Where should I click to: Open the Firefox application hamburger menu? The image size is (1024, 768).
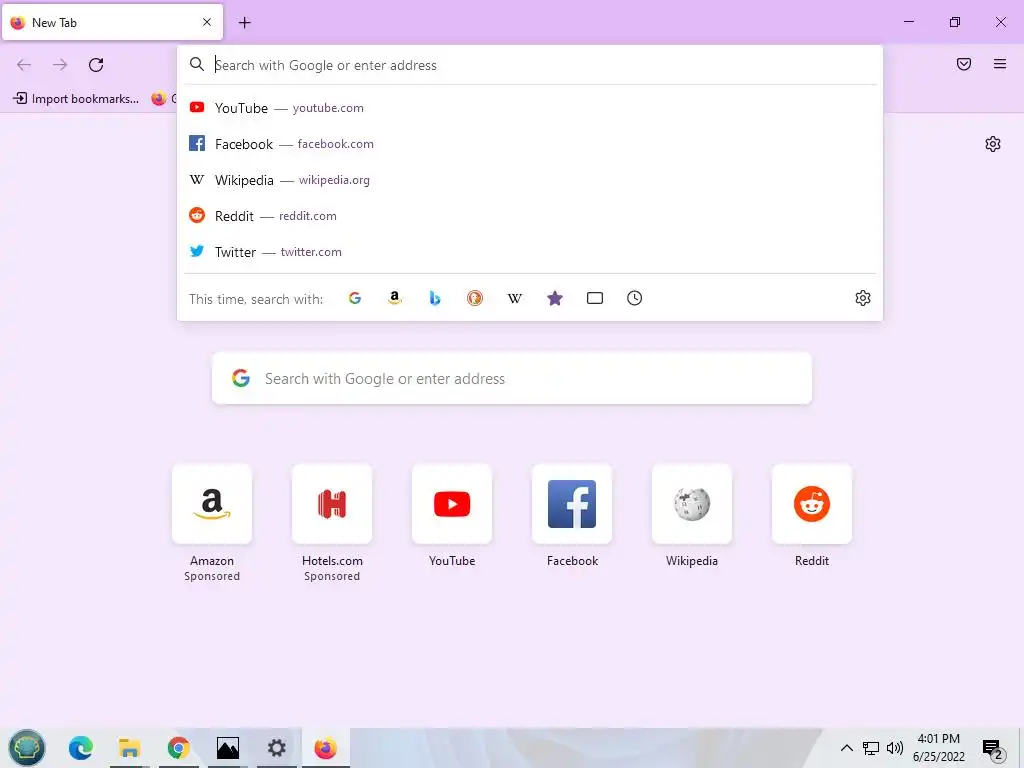[x=999, y=64]
